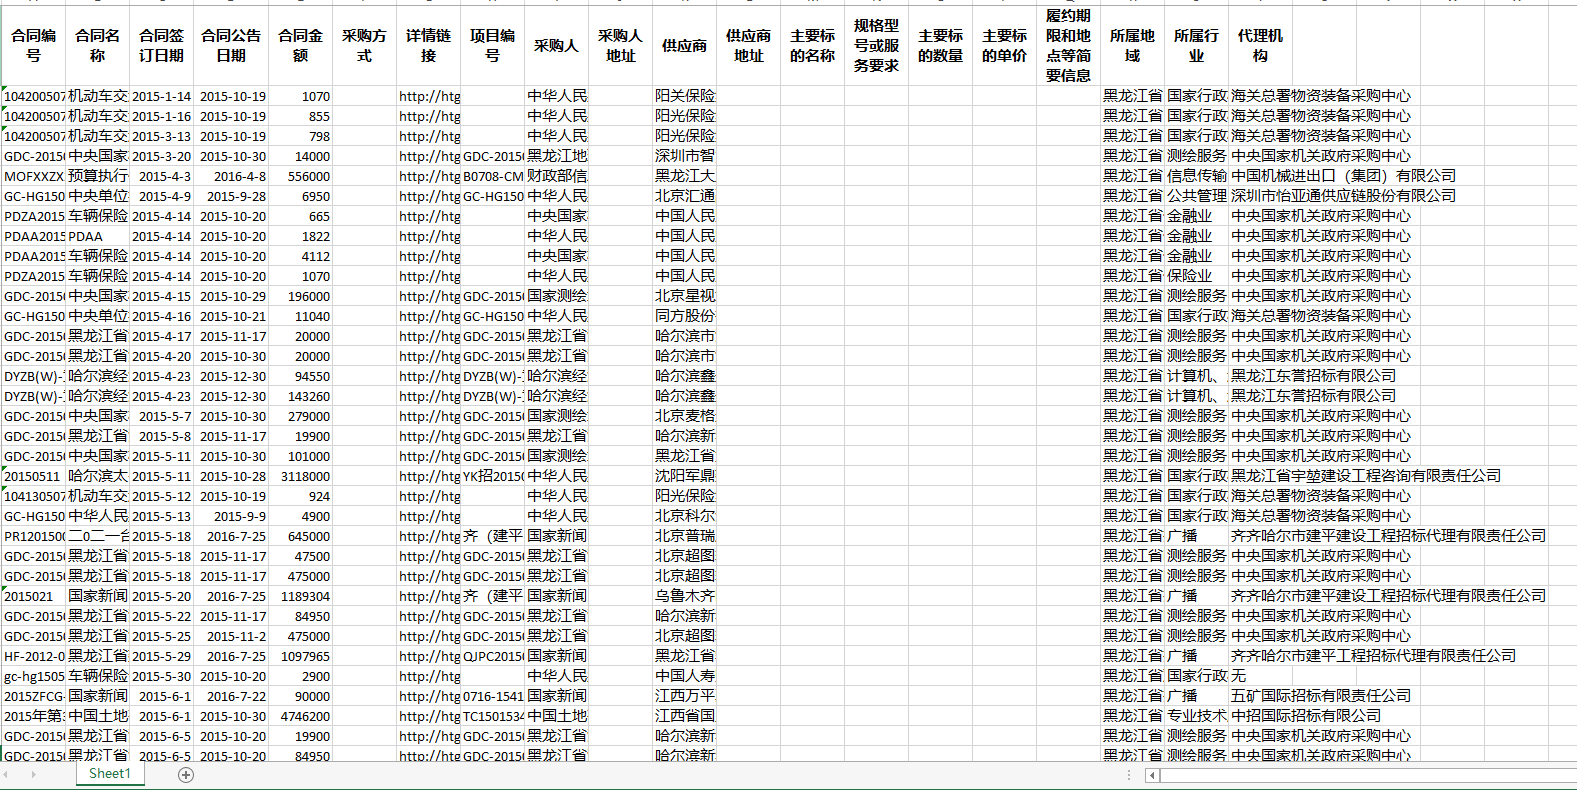Select the amount cell 143260
The width and height of the screenshot is (1577, 790).
(x=300, y=396)
